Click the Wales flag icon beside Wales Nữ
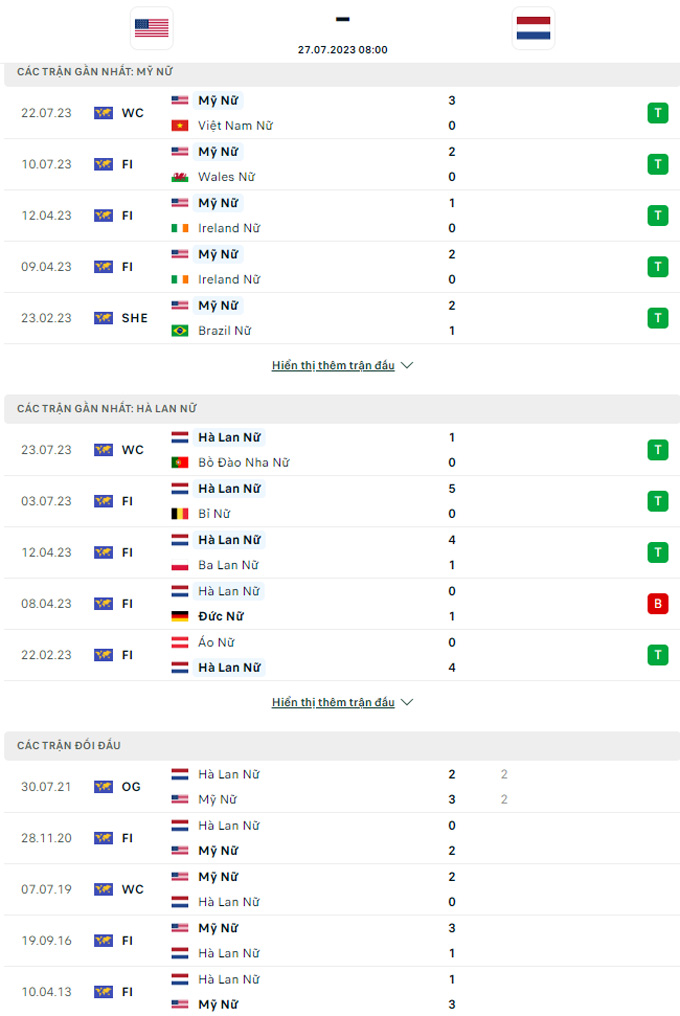Image resolution: width=680 pixels, height=1016 pixels. (180, 177)
